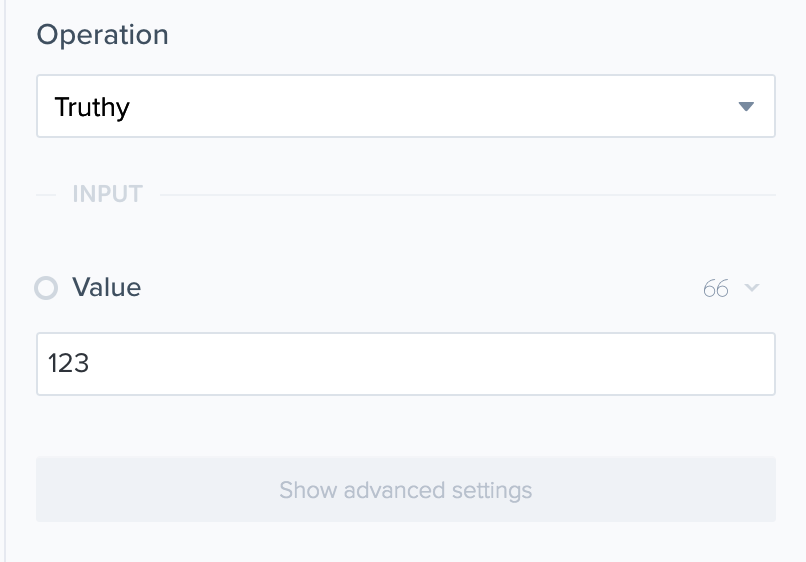The width and height of the screenshot is (806, 562).
Task: Reveal advanced settings for this module
Action: (405, 490)
